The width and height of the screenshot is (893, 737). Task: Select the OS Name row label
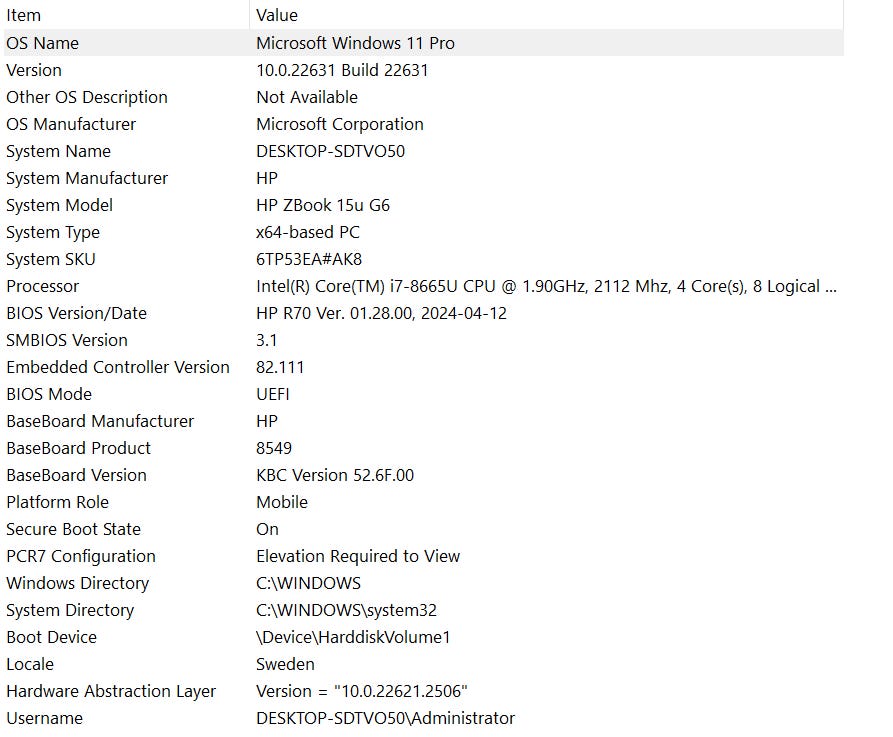click(x=43, y=43)
